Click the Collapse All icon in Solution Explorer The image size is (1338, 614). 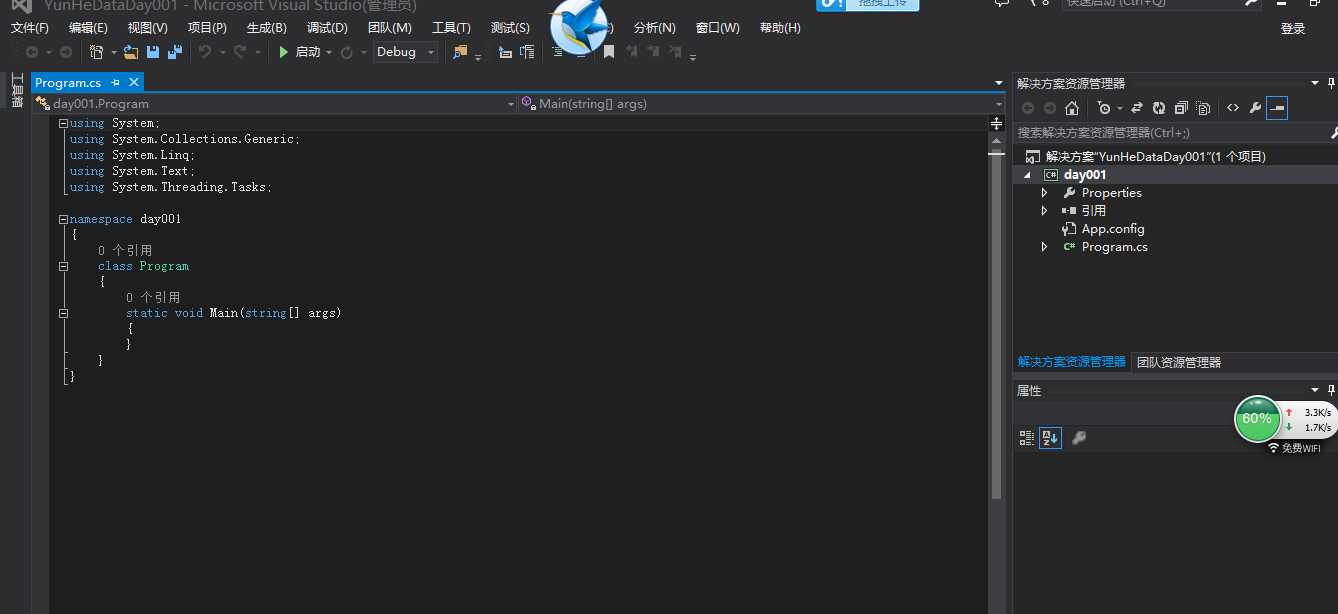tap(1181, 107)
